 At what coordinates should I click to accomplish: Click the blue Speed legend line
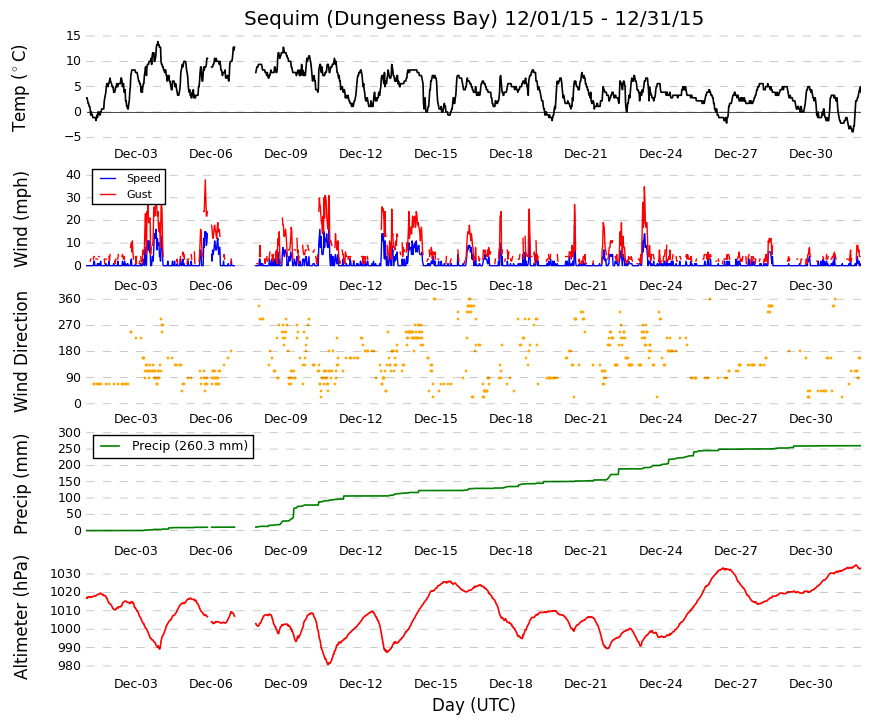click(108, 178)
